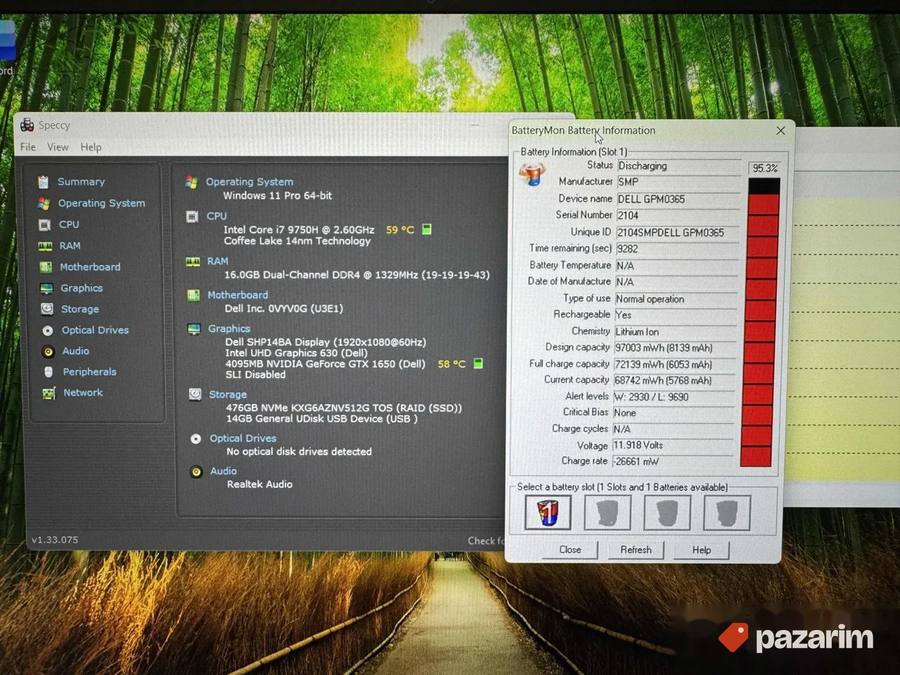Click the Operating System heading link in summary
This screenshot has height=675, width=900.
pos(249,182)
